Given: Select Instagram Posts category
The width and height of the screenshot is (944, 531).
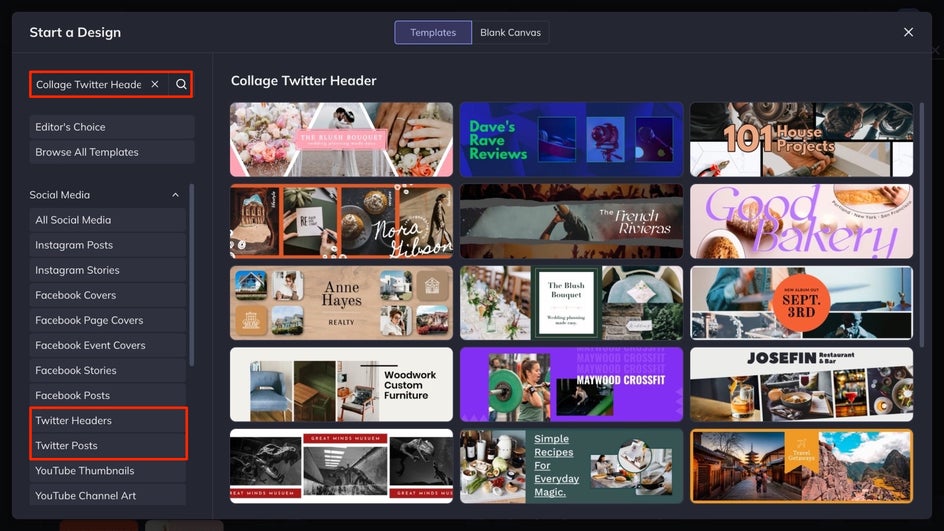Looking at the screenshot, I should [x=108, y=245].
